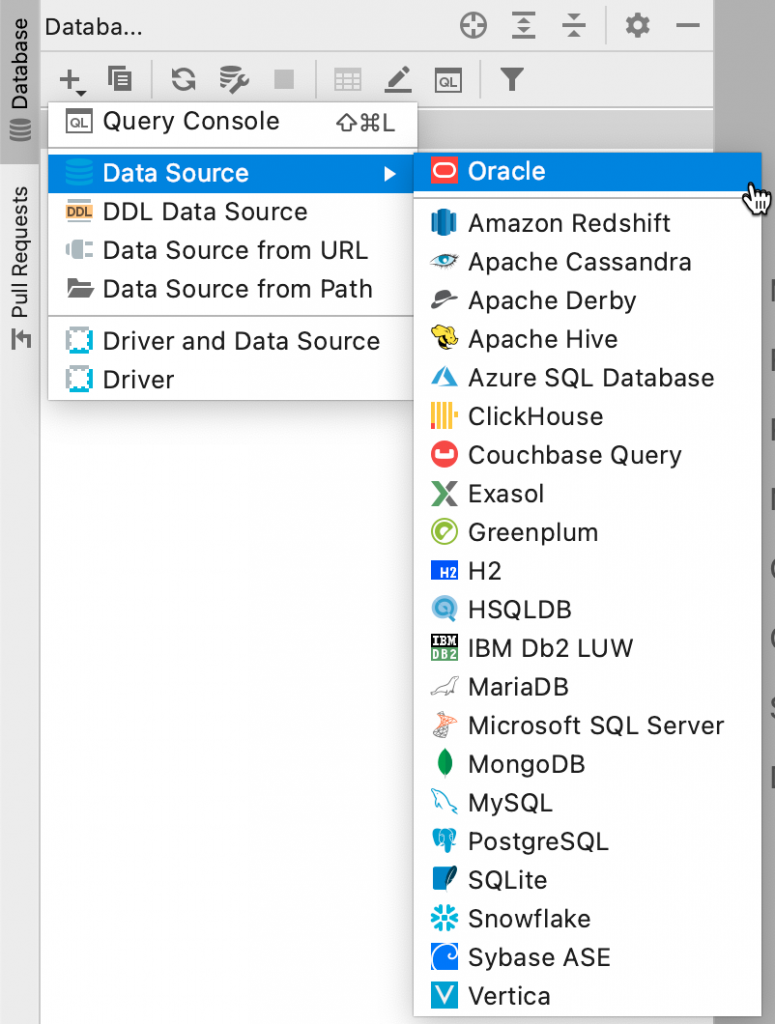Screen dimensions: 775x1024
Task: Open a Query Console via the QL toolbar icon
Action: point(448,79)
